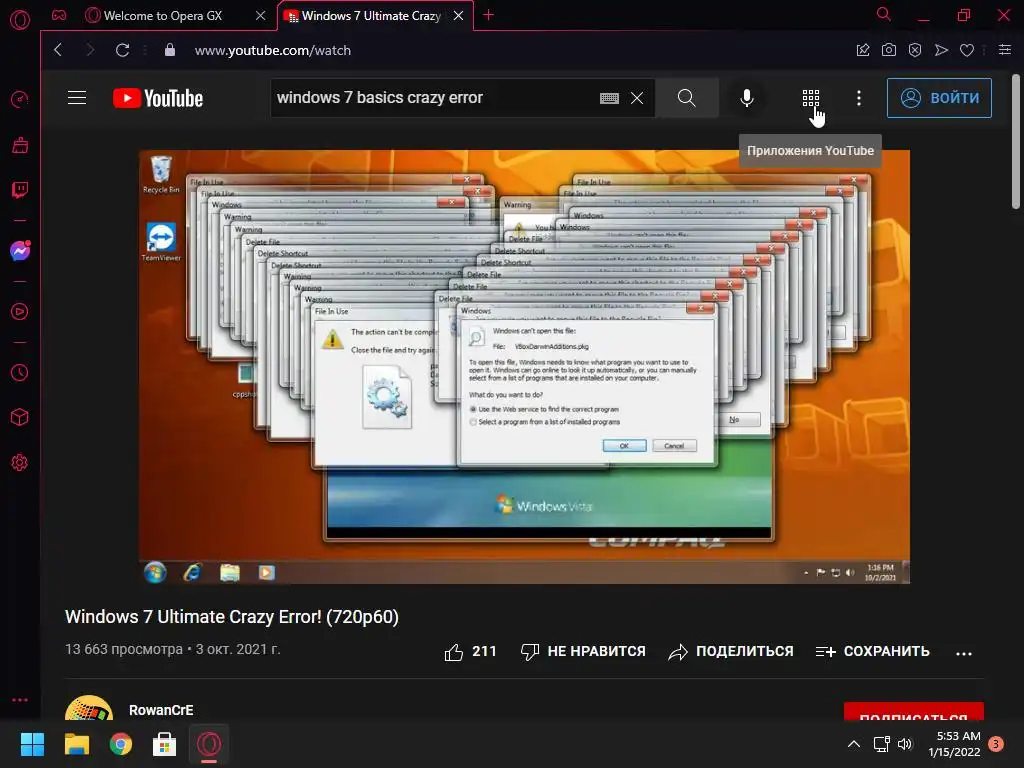Launch Chrome from the taskbar
This screenshot has width=1024, height=768.
[x=121, y=744]
